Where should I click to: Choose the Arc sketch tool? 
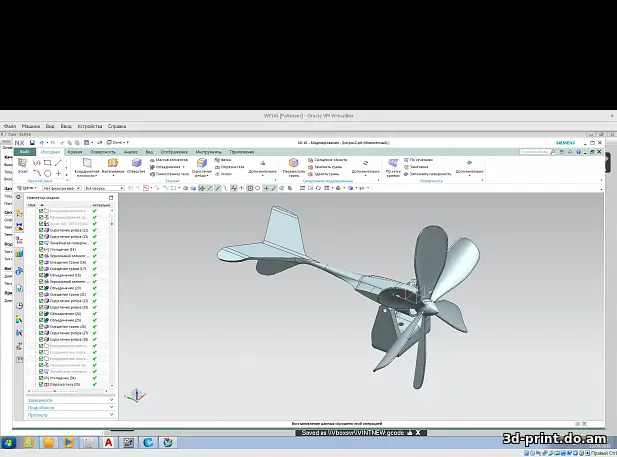coord(37,173)
